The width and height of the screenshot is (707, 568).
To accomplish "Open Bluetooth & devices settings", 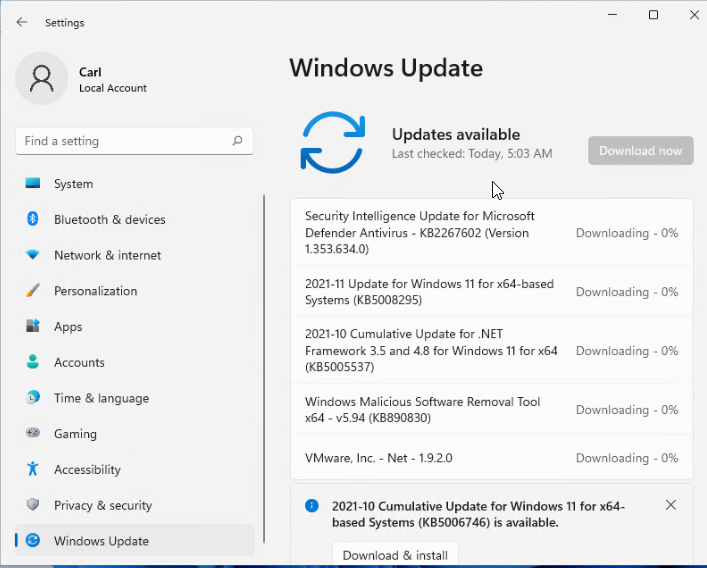I will tap(134, 219).
